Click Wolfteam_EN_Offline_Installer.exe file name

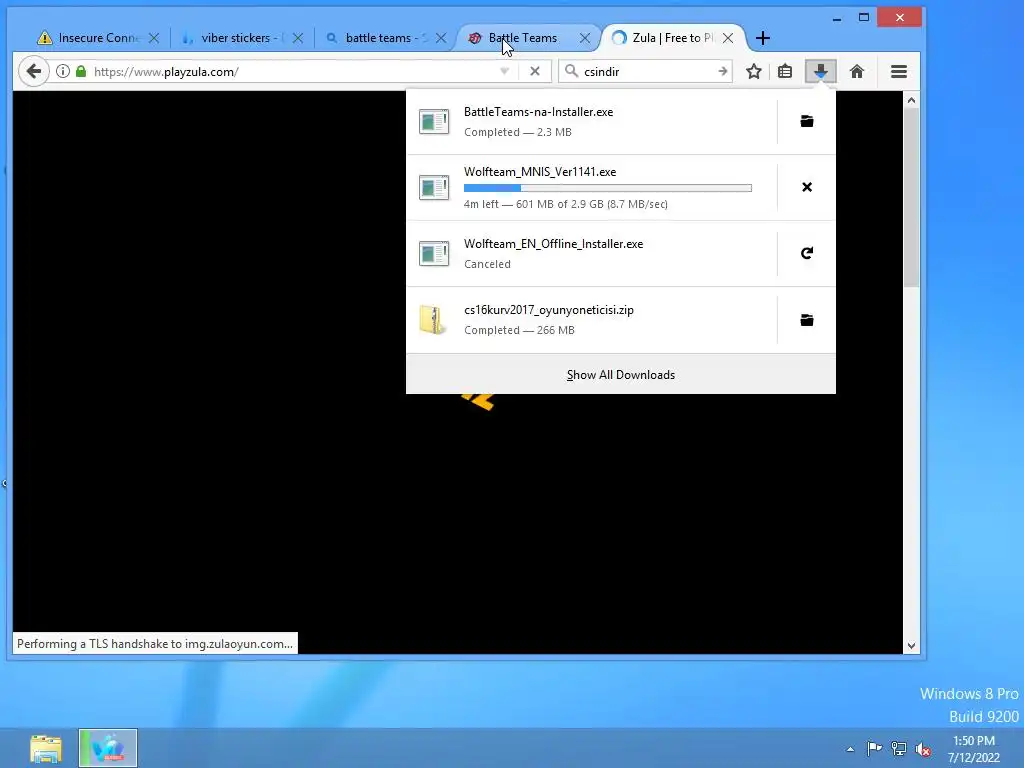point(553,244)
